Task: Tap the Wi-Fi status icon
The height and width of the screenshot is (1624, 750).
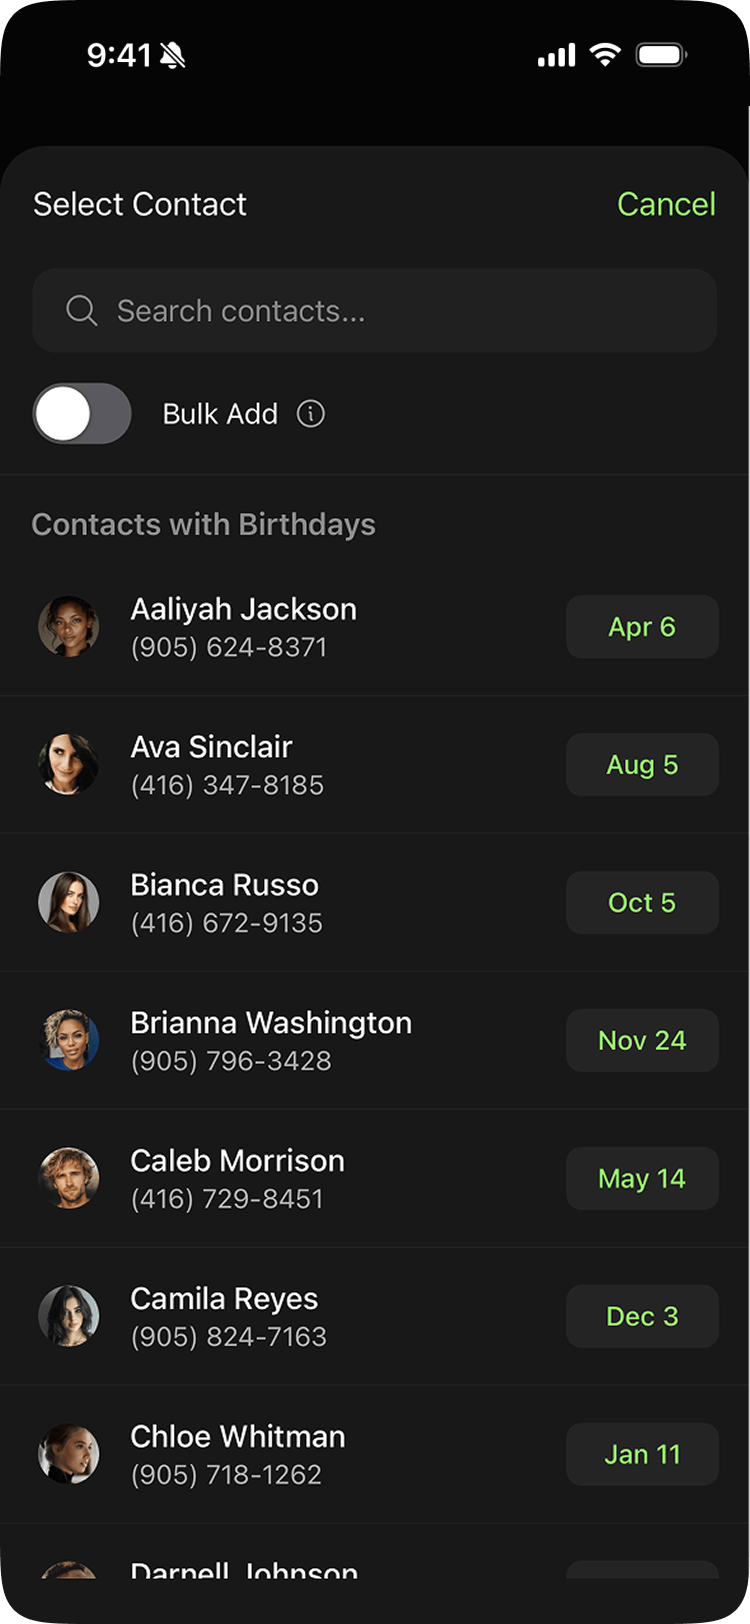Action: pyautogui.click(x=605, y=55)
